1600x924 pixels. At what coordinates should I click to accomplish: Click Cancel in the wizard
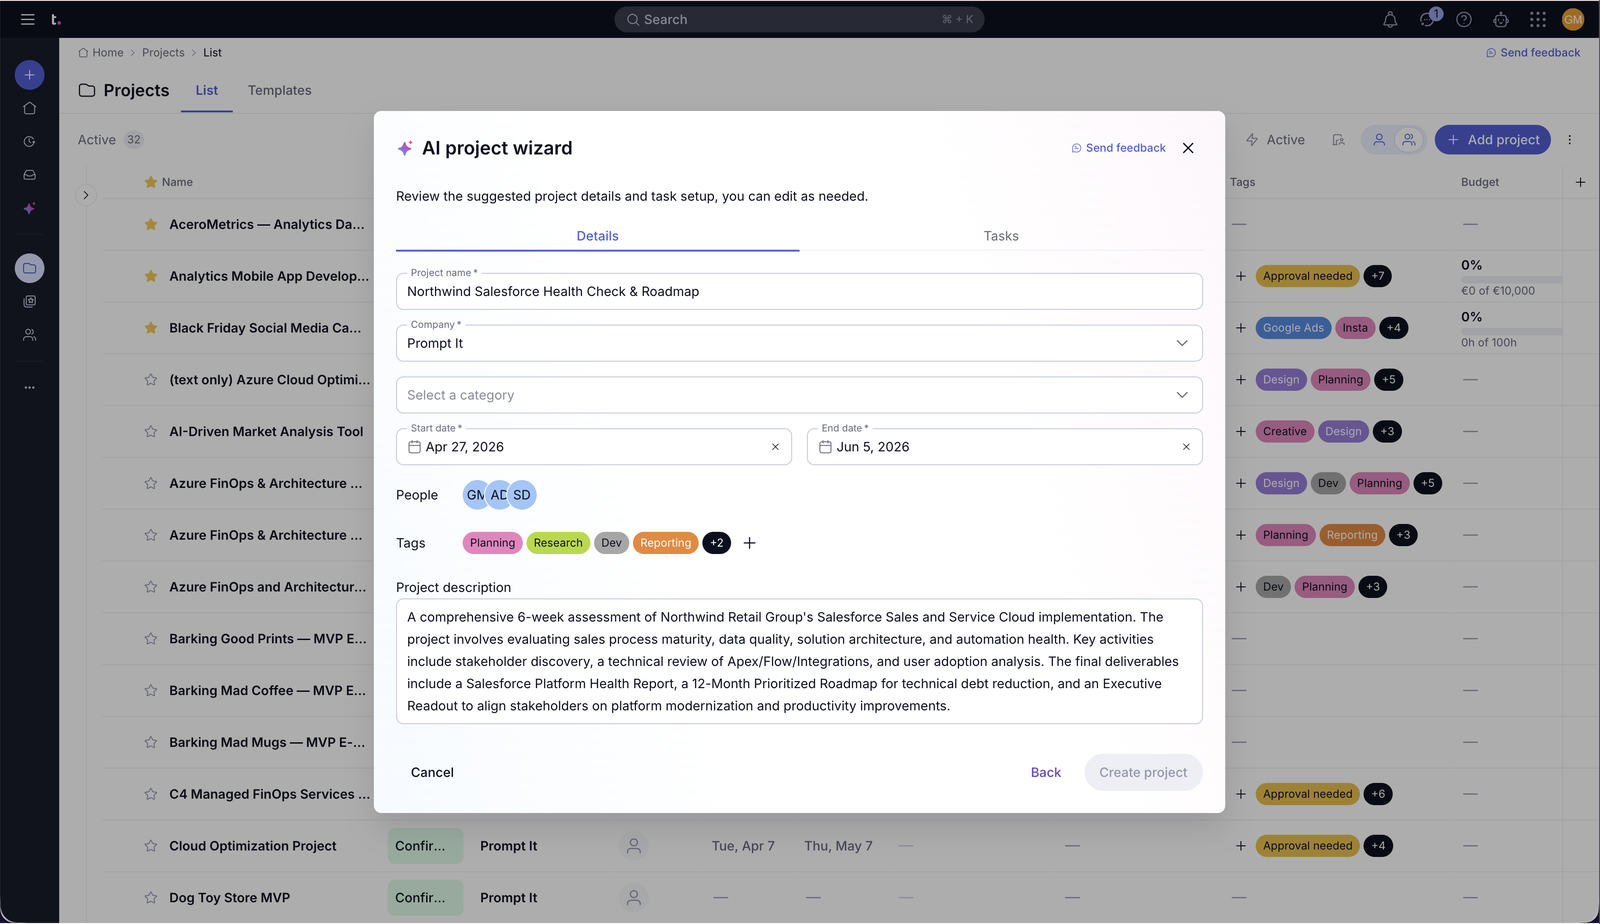pyautogui.click(x=432, y=772)
